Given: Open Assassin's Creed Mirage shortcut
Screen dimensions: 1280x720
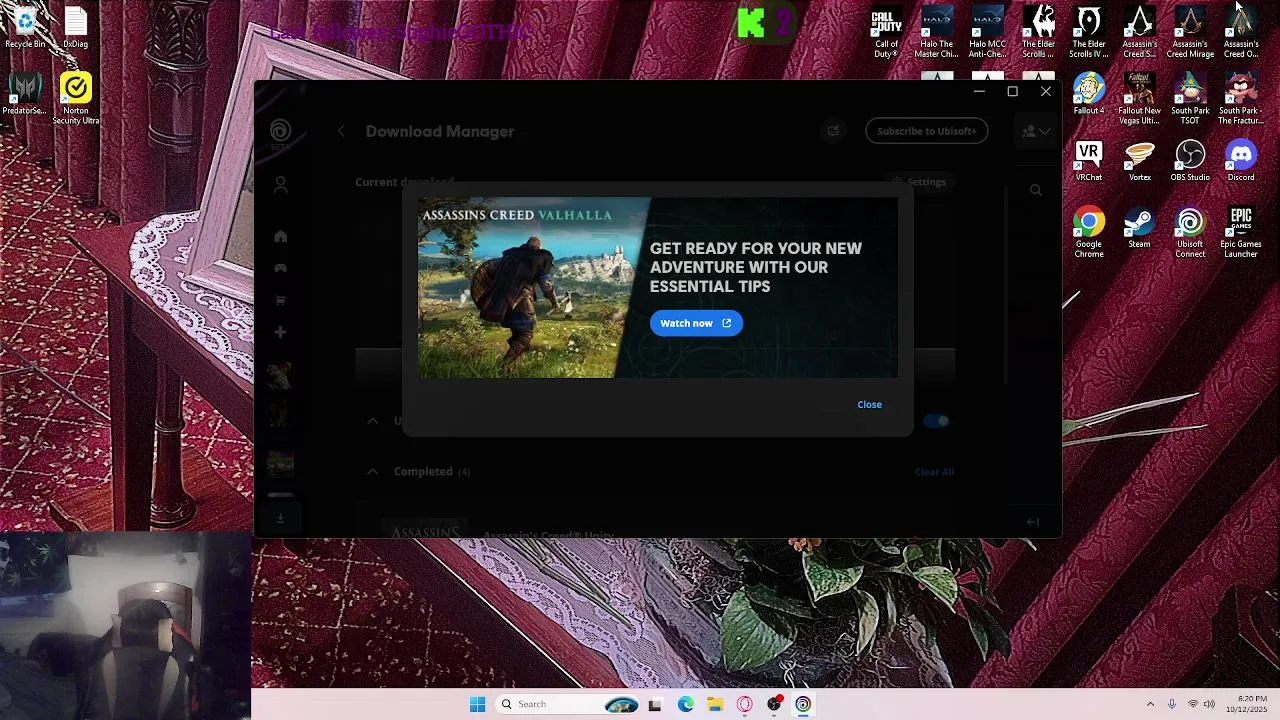Looking at the screenshot, I should click(1190, 33).
